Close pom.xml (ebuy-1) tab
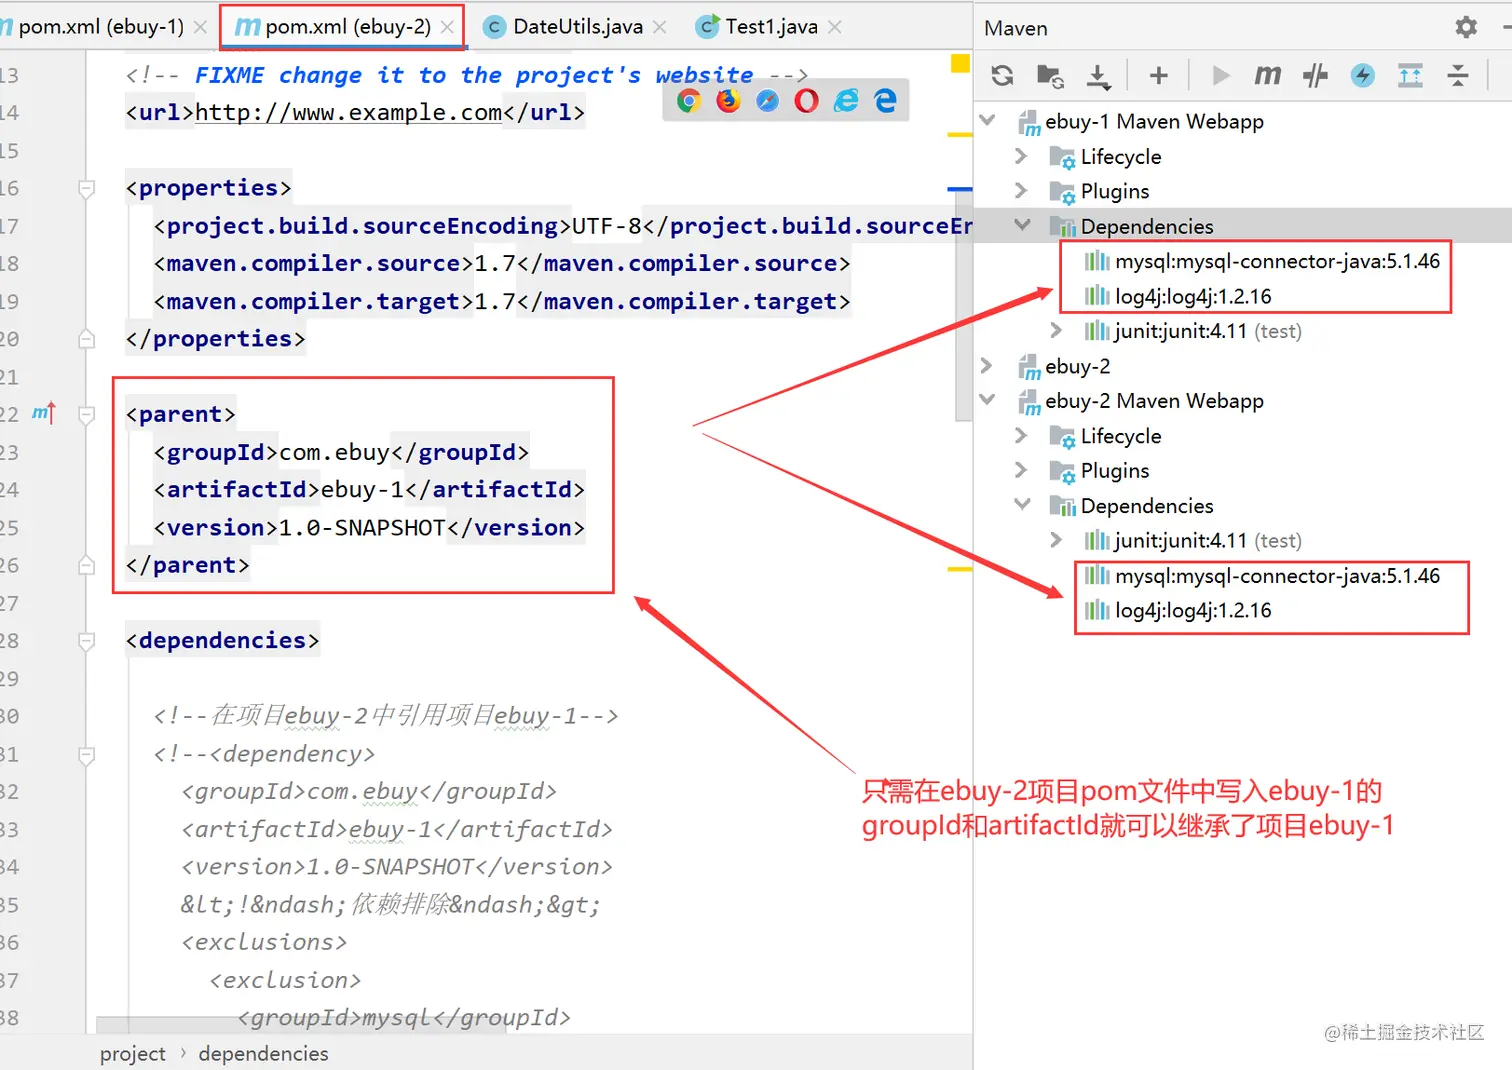Viewport: 1512px width, 1070px height. tap(200, 27)
